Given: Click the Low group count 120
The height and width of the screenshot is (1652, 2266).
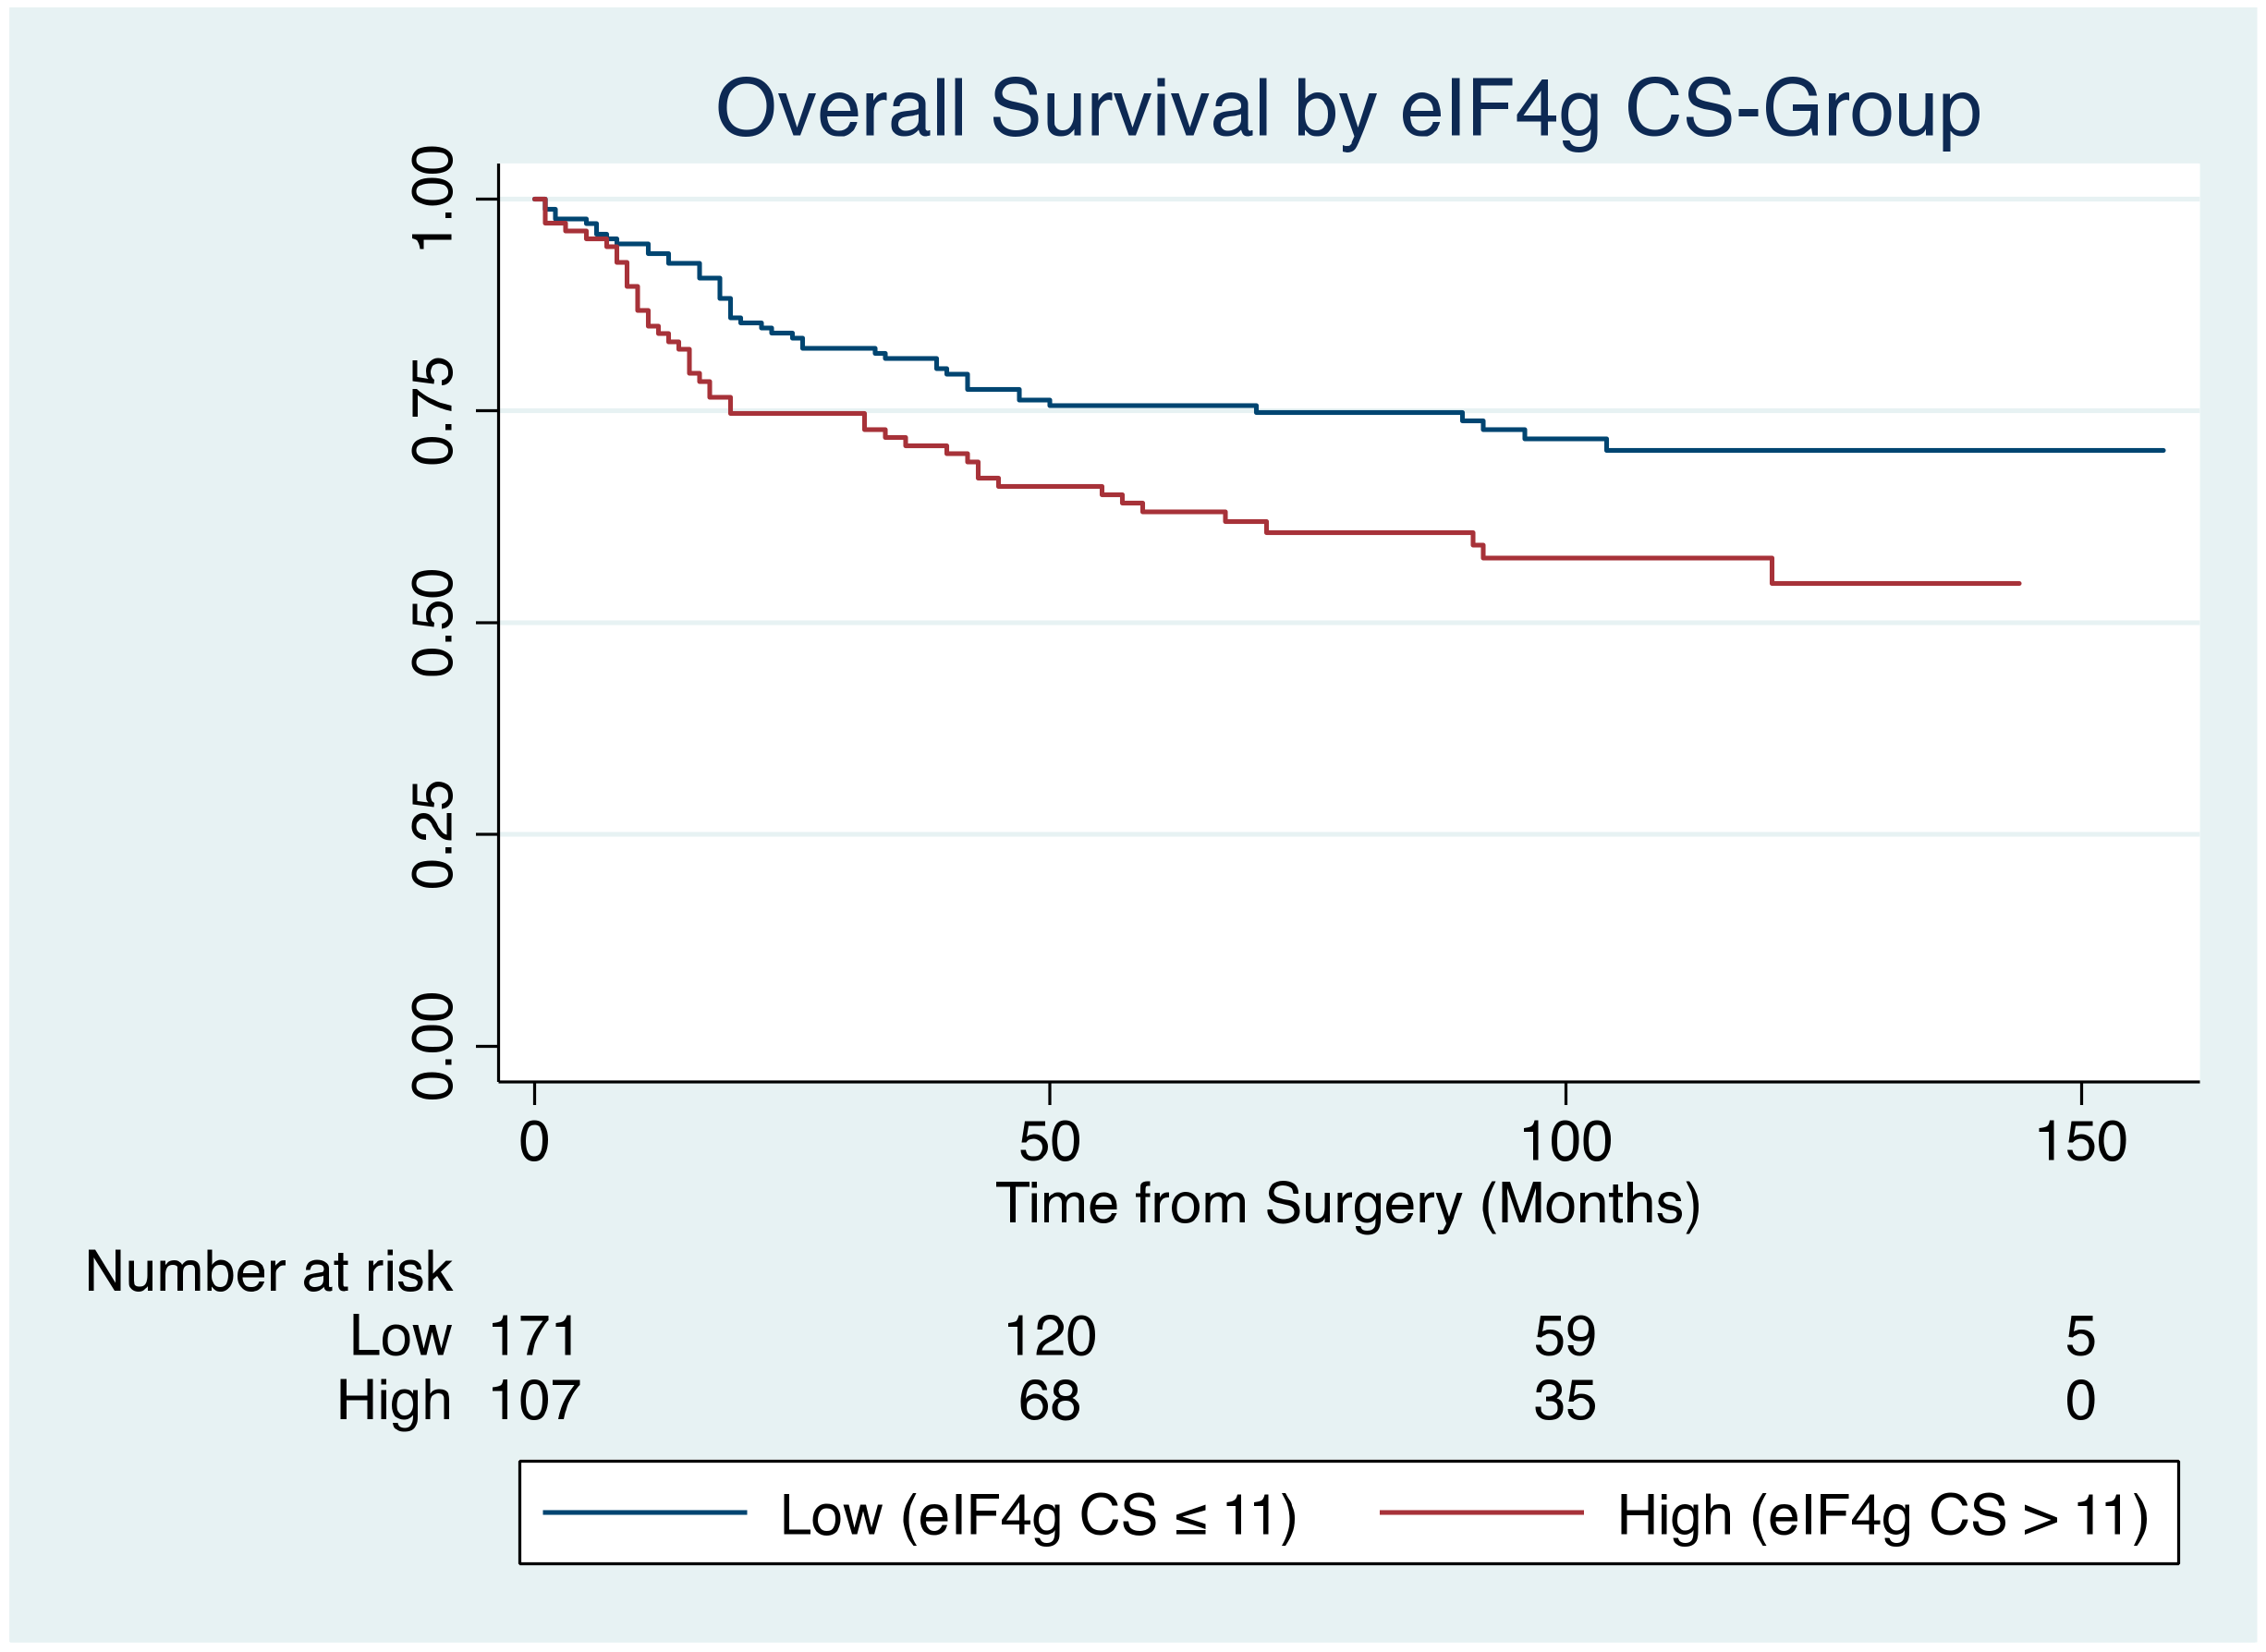Looking at the screenshot, I should click(x=1050, y=1336).
